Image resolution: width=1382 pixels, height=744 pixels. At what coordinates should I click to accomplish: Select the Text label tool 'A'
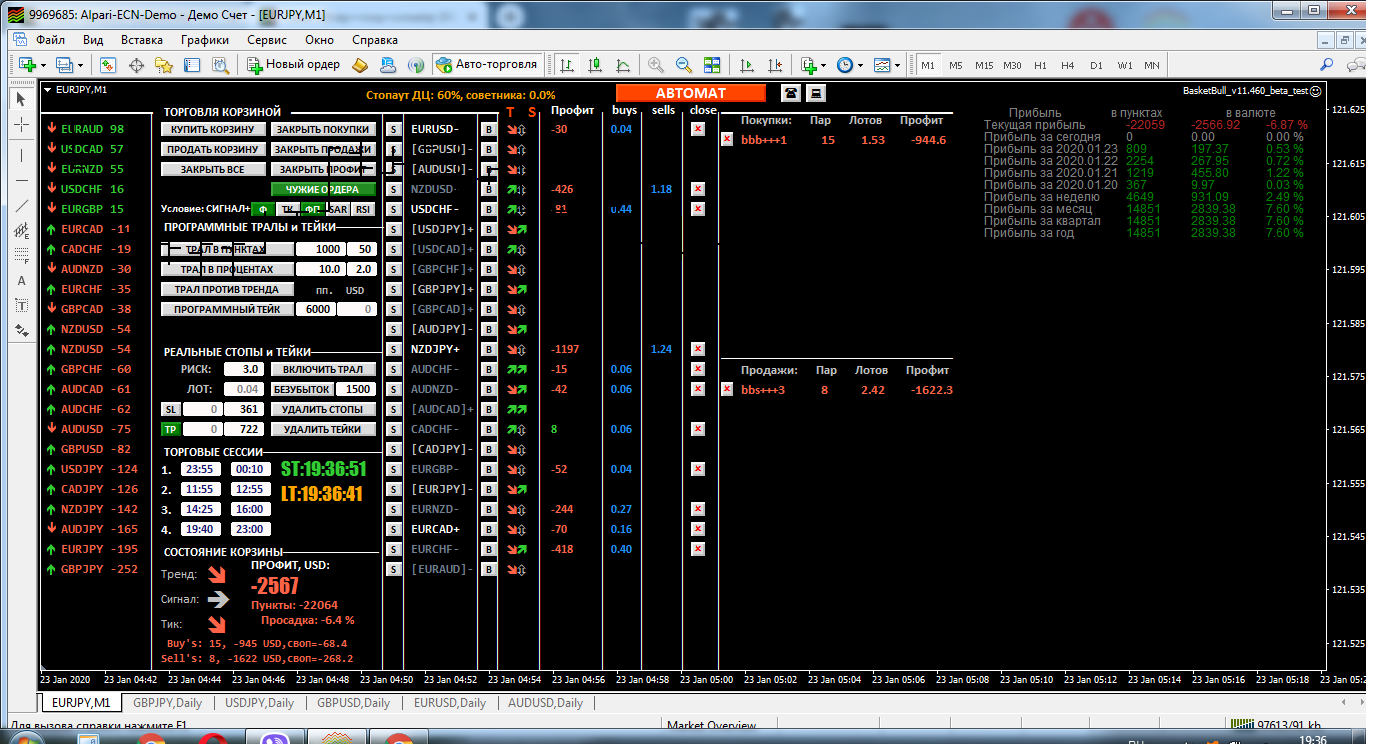click(22, 280)
